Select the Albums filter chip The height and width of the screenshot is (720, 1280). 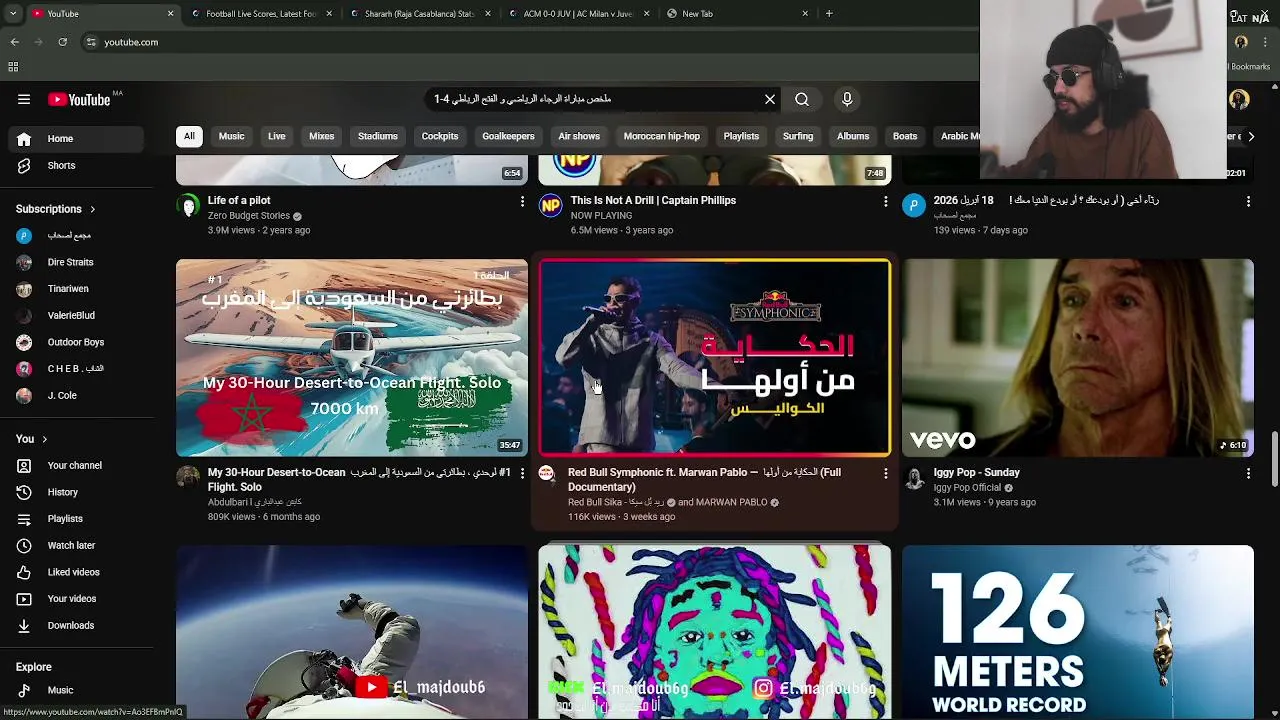tap(853, 136)
